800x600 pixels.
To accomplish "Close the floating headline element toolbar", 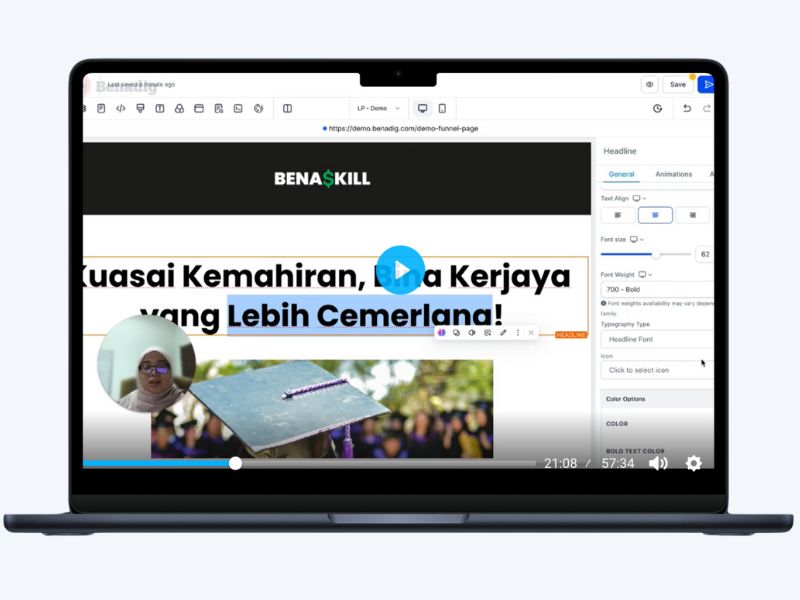I will tap(531, 332).
